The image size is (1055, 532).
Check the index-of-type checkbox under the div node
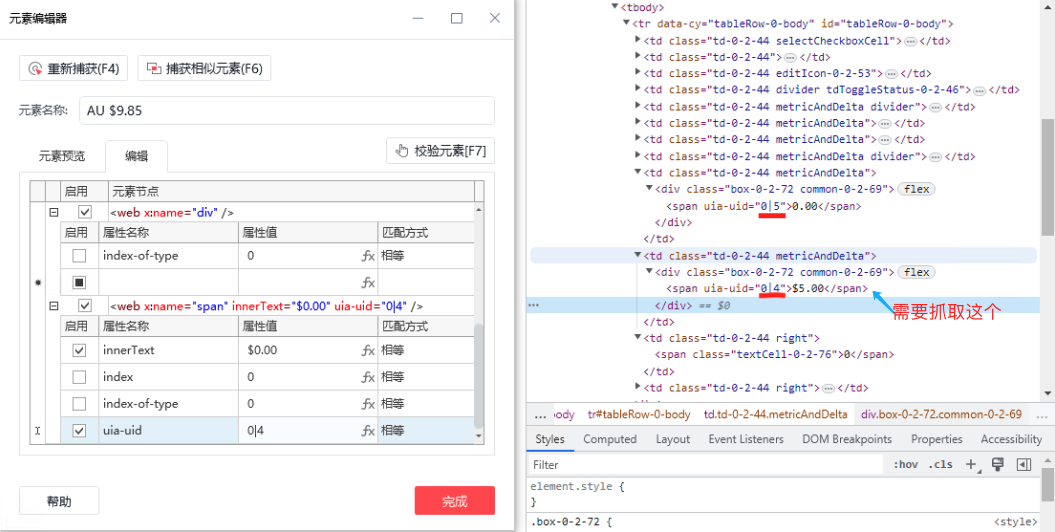79,256
